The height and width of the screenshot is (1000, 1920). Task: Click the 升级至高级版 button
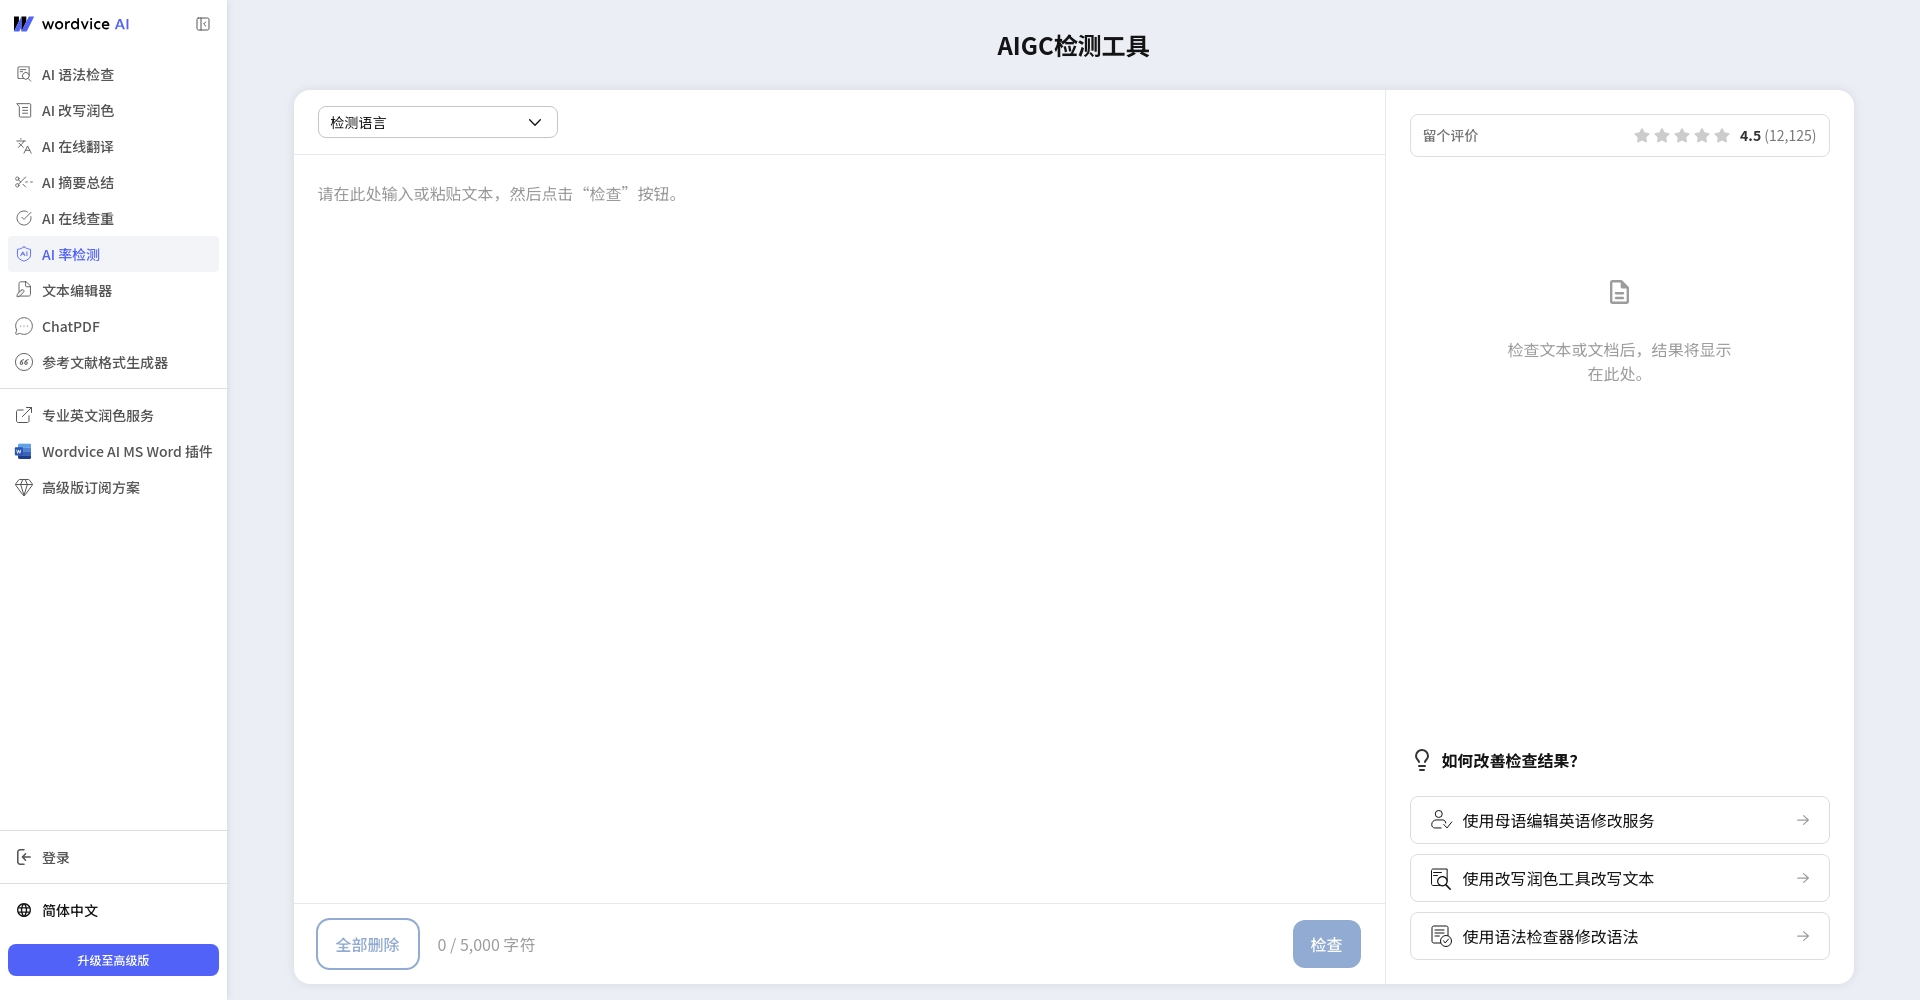pos(113,960)
